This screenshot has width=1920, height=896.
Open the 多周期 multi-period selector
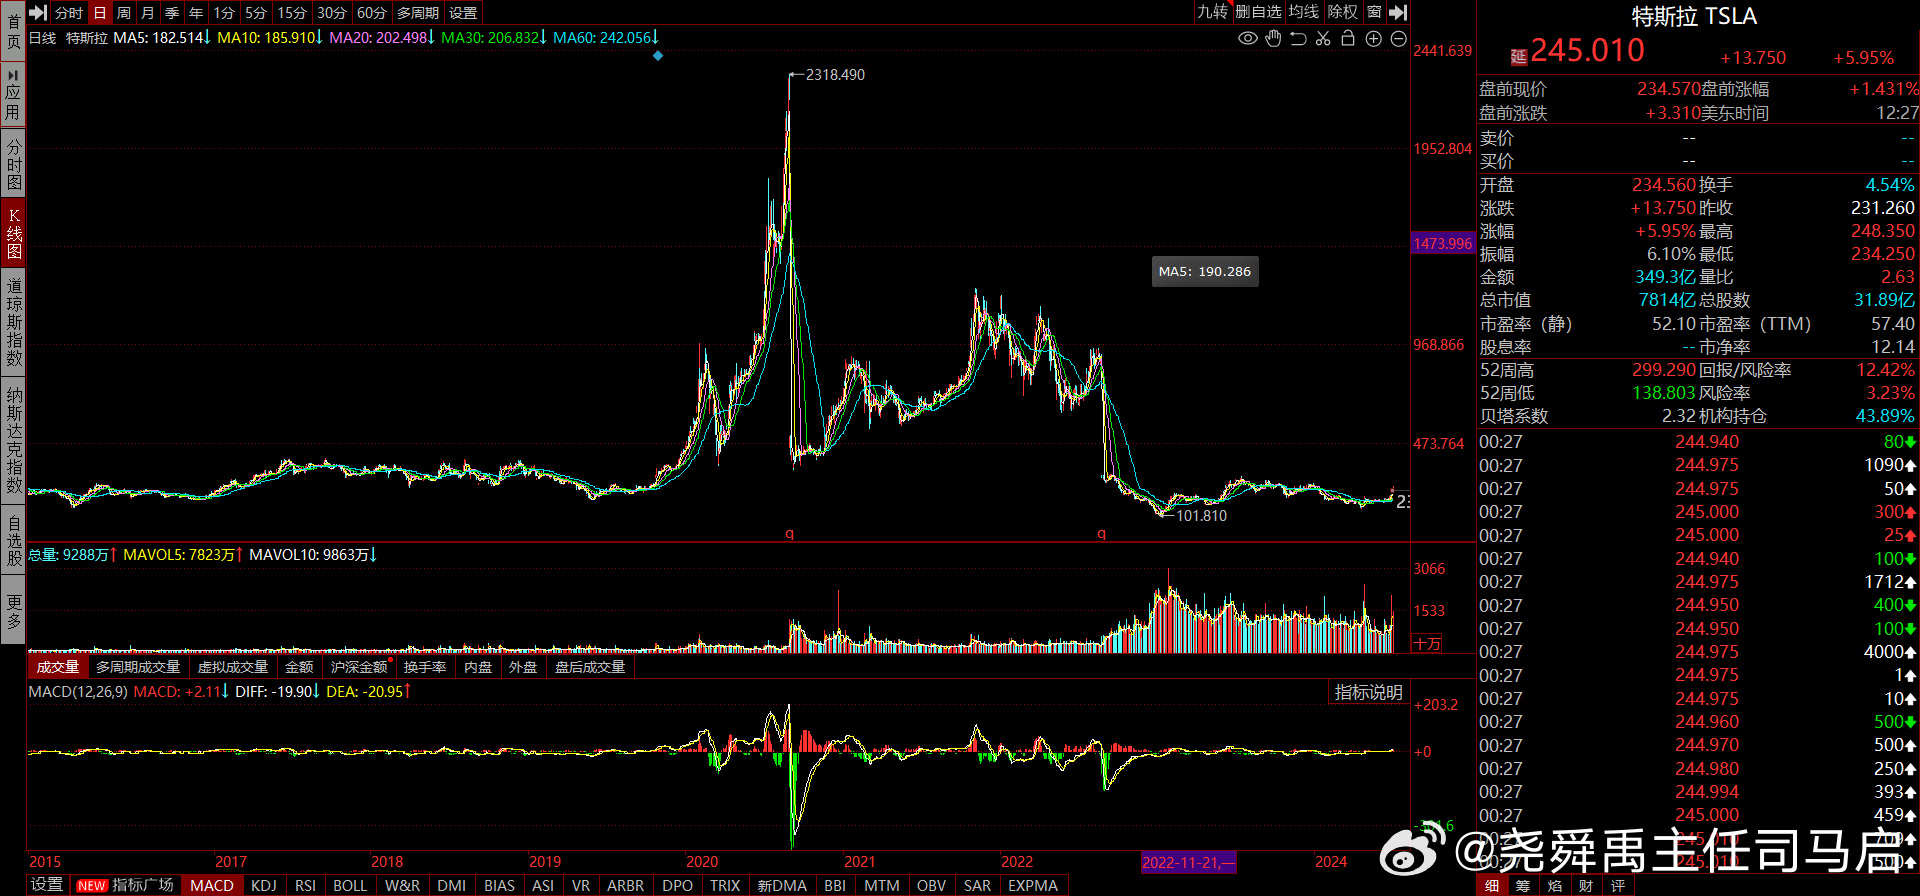pos(418,13)
